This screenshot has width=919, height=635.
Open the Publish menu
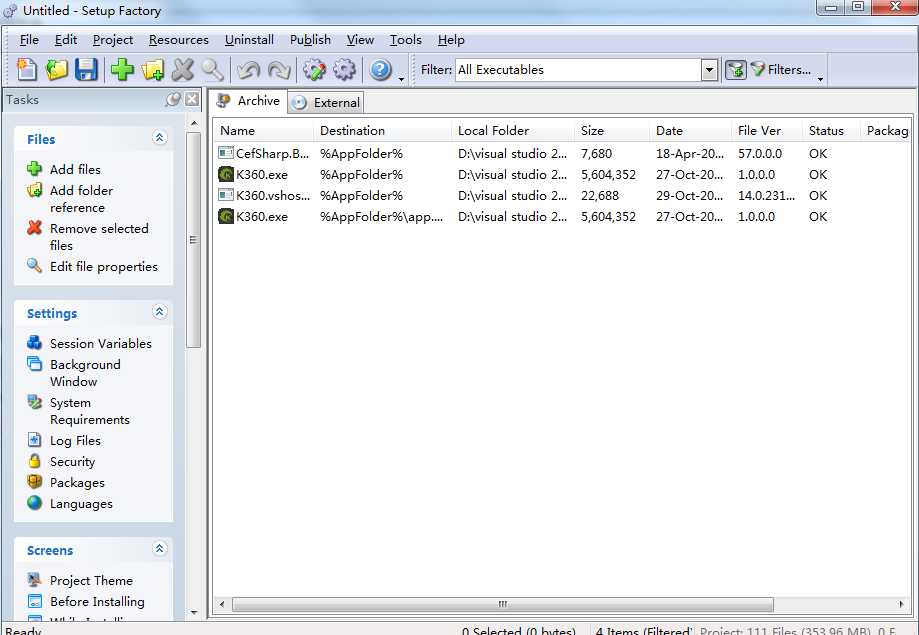(x=310, y=40)
